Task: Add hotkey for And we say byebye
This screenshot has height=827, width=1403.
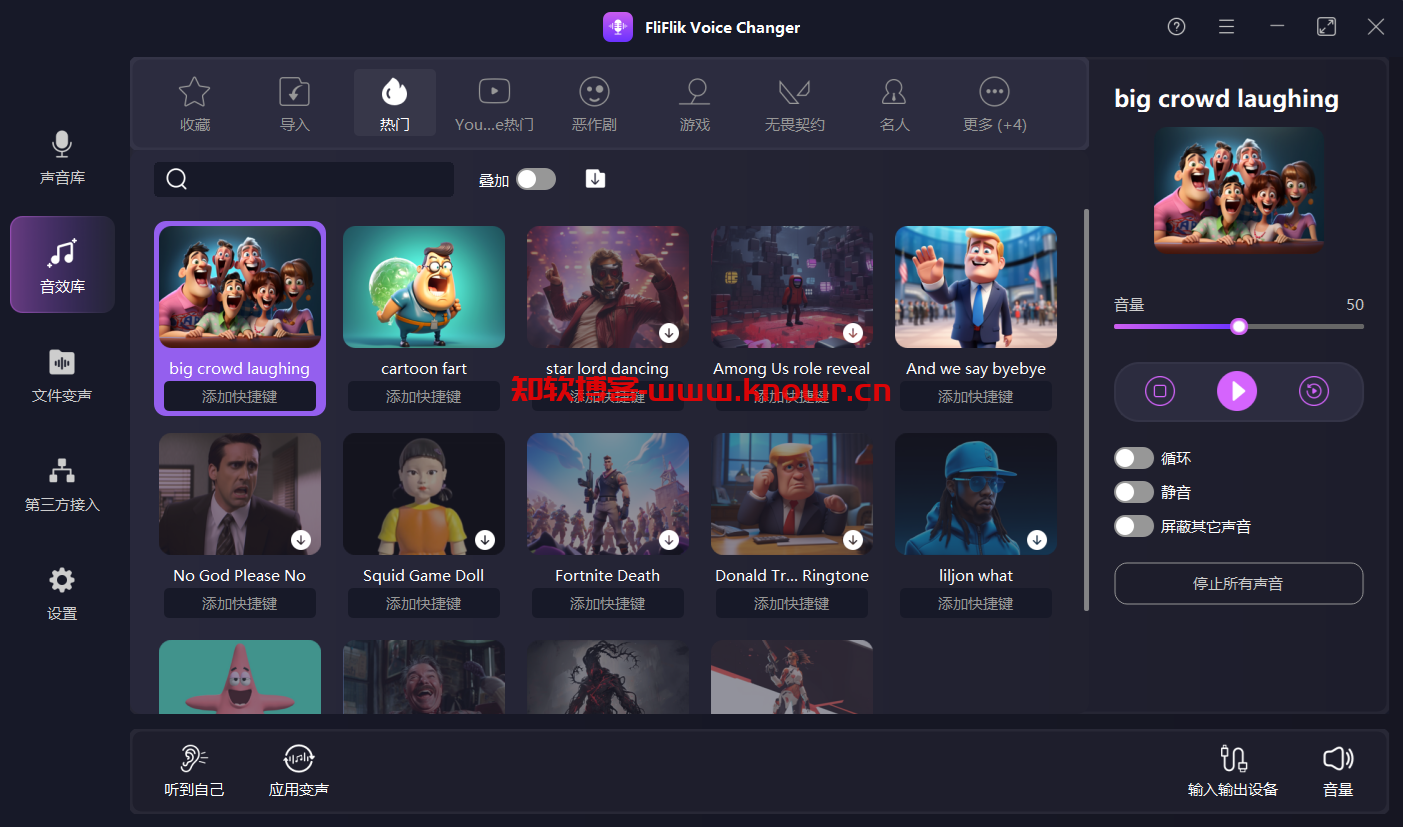Action: point(976,396)
